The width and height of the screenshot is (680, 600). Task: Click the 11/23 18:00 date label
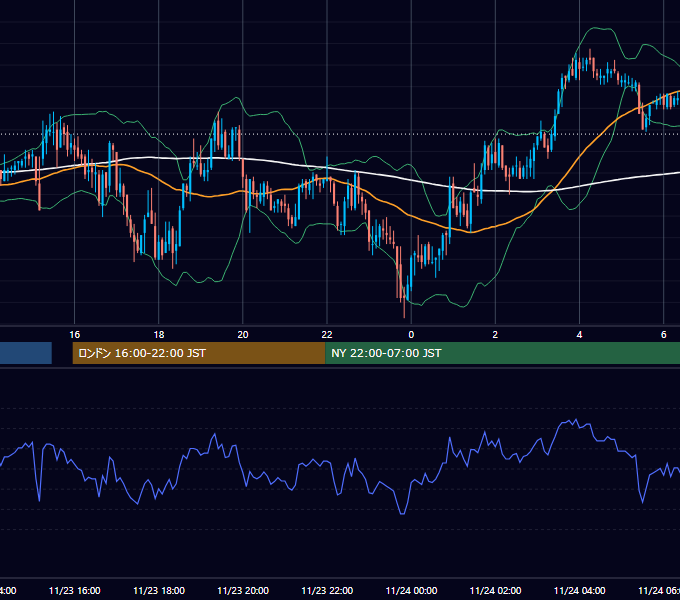(x=159, y=590)
